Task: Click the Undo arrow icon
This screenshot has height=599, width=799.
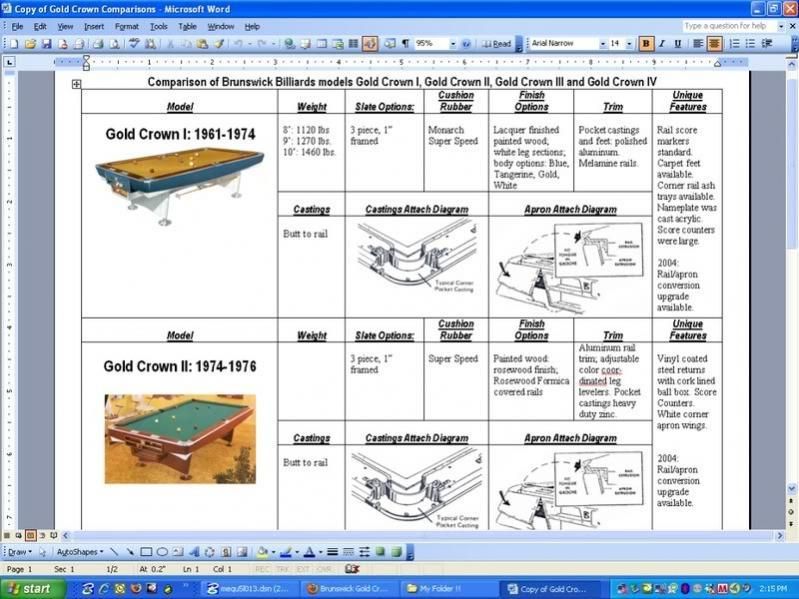Action: coord(237,44)
